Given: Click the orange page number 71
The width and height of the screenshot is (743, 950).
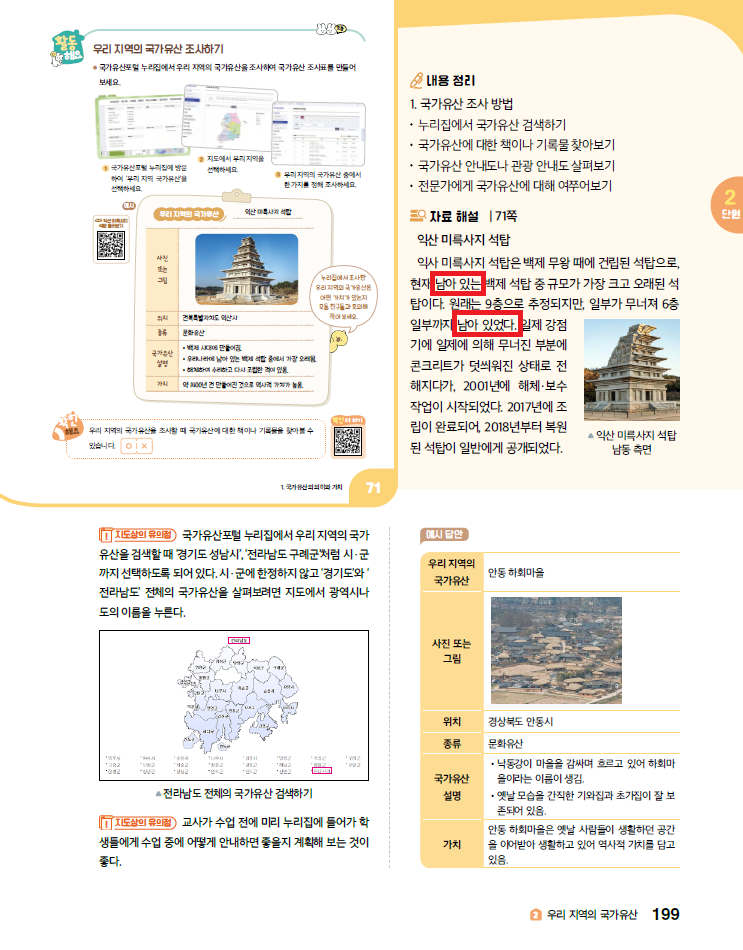Looking at the screenshot, I should click(374, 487).
